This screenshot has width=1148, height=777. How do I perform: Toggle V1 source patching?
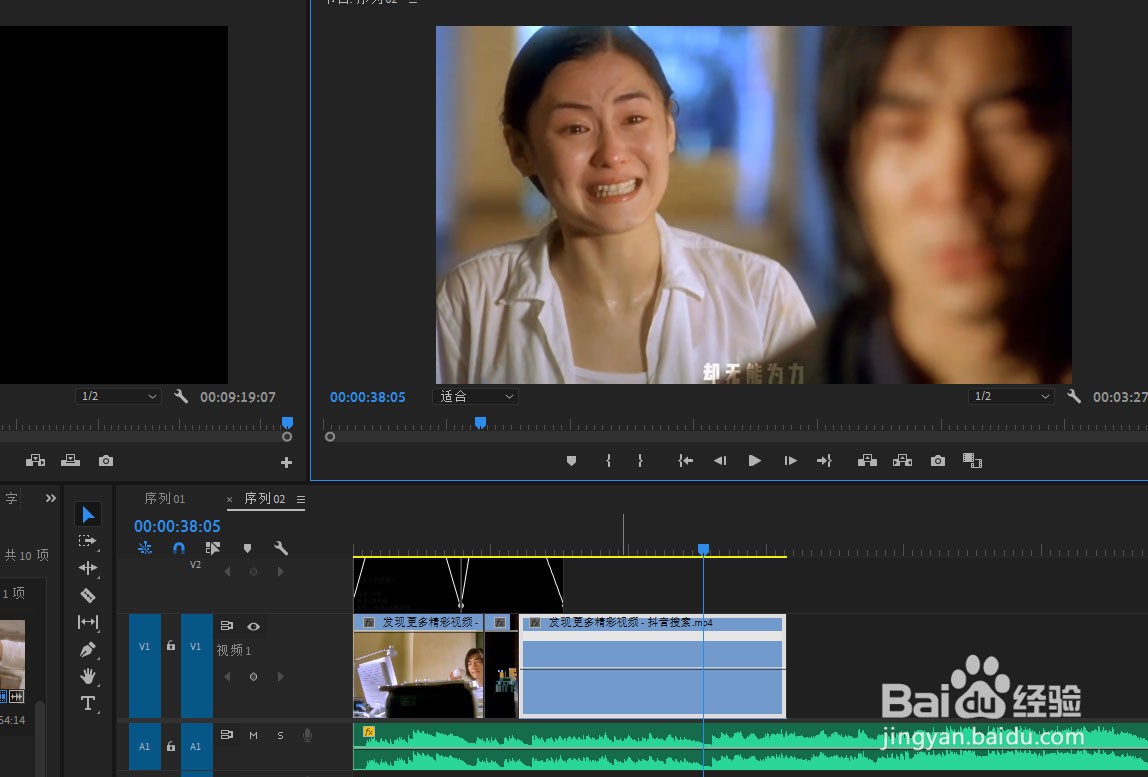144,666
